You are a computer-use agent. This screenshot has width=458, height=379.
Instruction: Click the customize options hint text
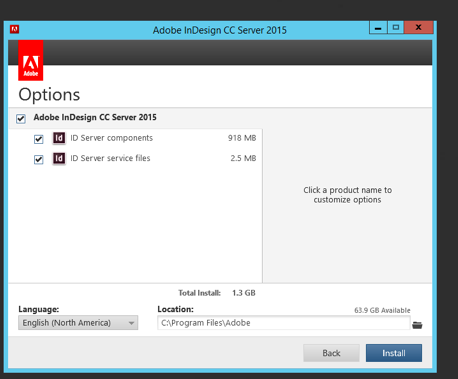[347, 195]
